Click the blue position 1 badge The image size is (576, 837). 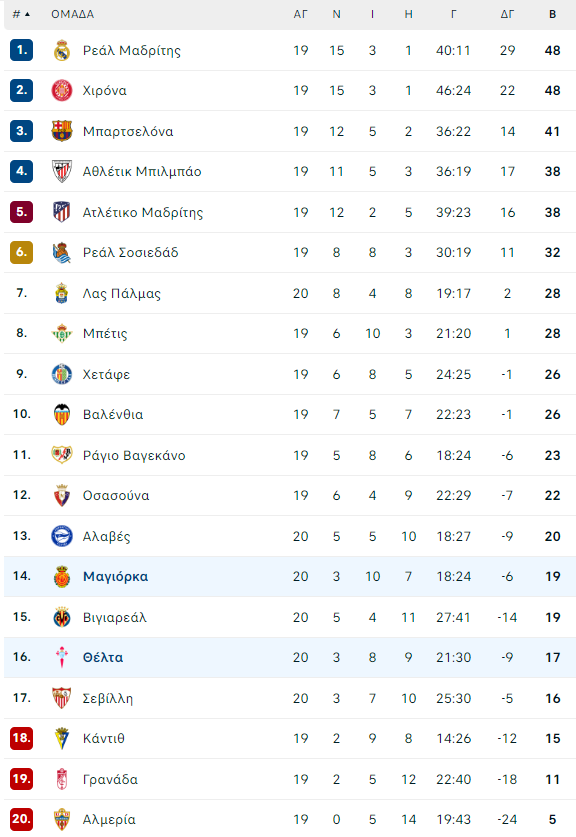pos(21,50)
